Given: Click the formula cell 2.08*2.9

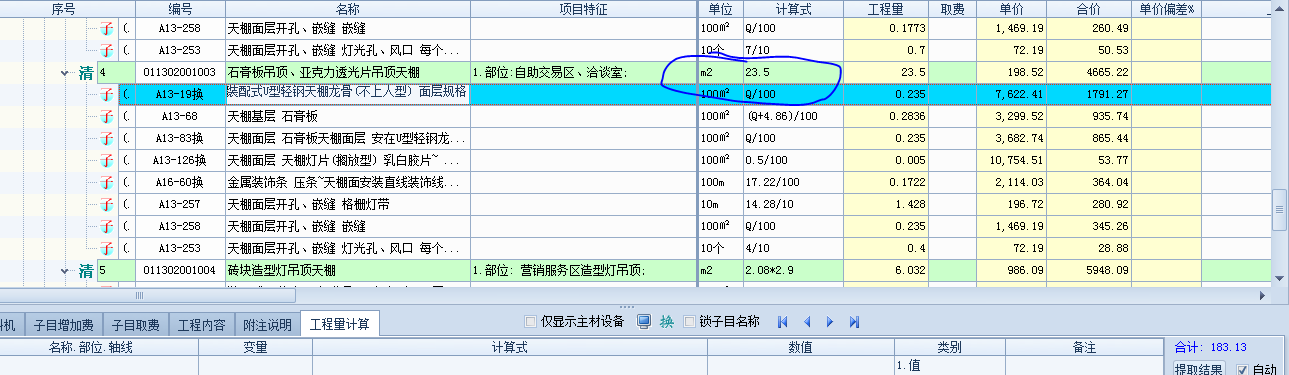Looking at the screenshot, I should pos(792,271).
